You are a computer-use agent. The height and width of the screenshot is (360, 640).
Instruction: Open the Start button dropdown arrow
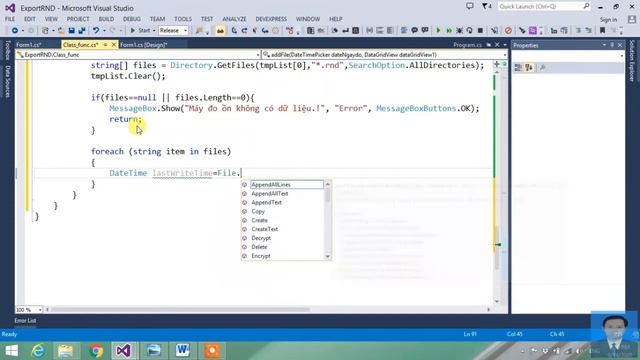(x=154, y=31)
